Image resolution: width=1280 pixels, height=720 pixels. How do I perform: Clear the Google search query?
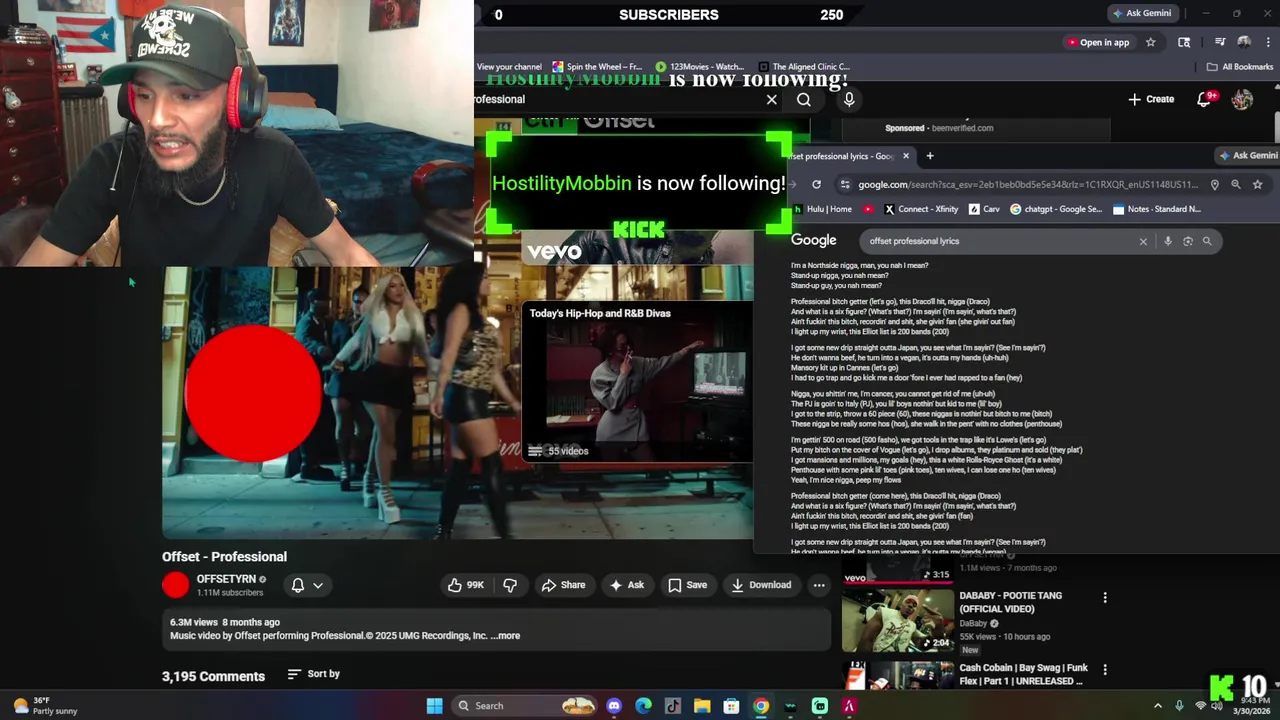[x=1143, y=241]
